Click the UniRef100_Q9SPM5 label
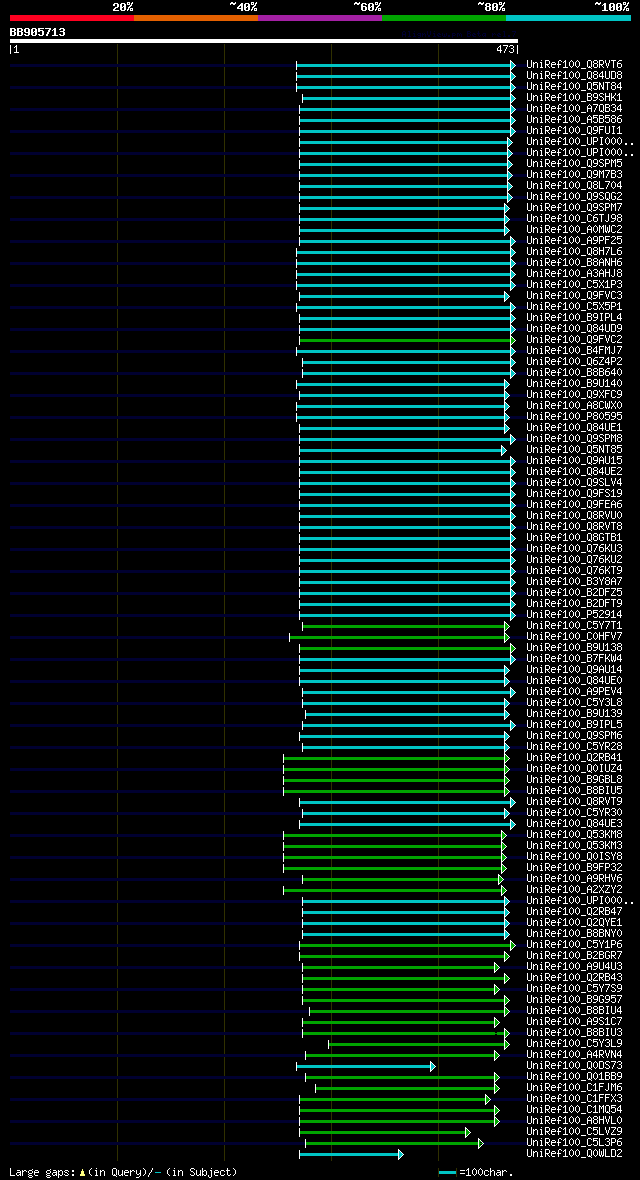 tap(574, 163)
